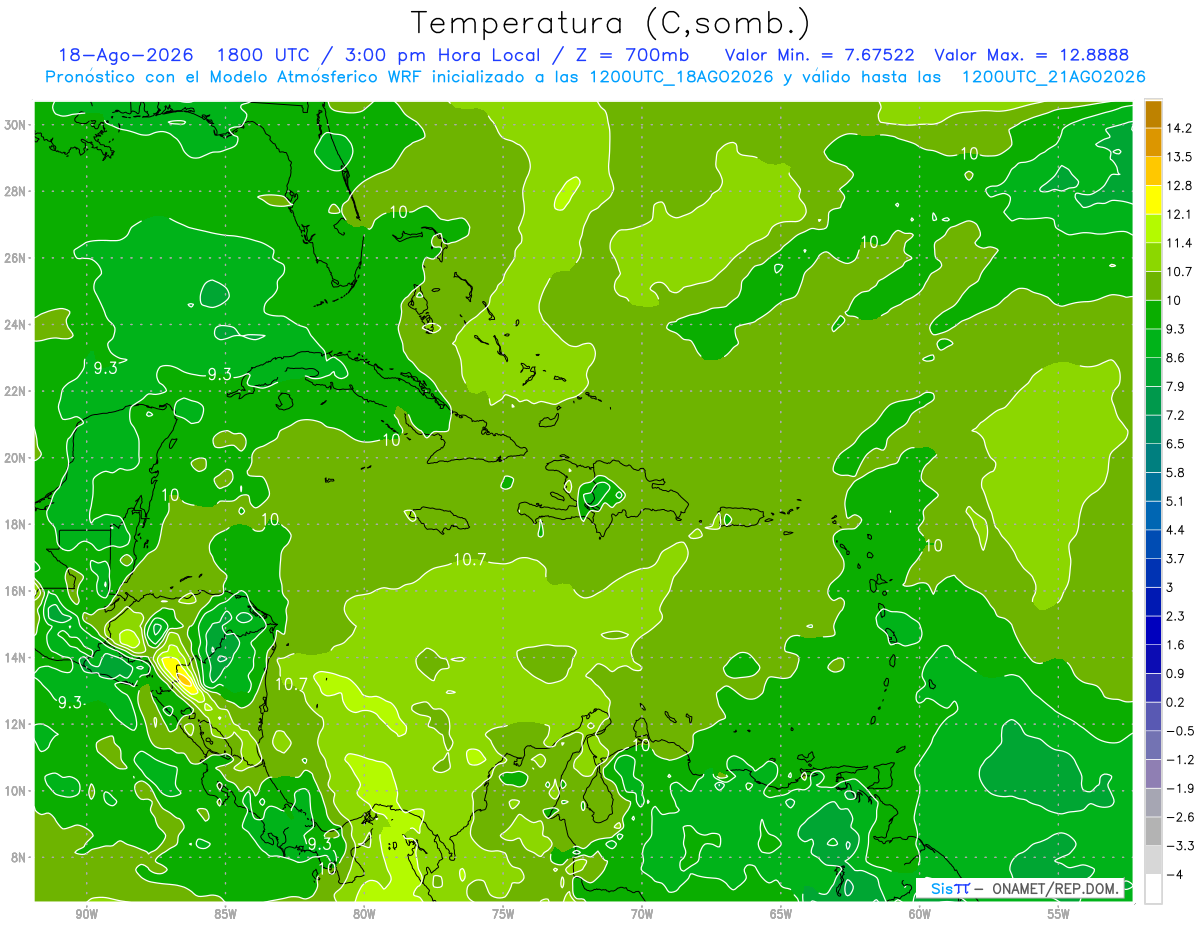Click the 'Valor Max. = 12.8888' value
1200x927 pixels.
[1031, 55]
